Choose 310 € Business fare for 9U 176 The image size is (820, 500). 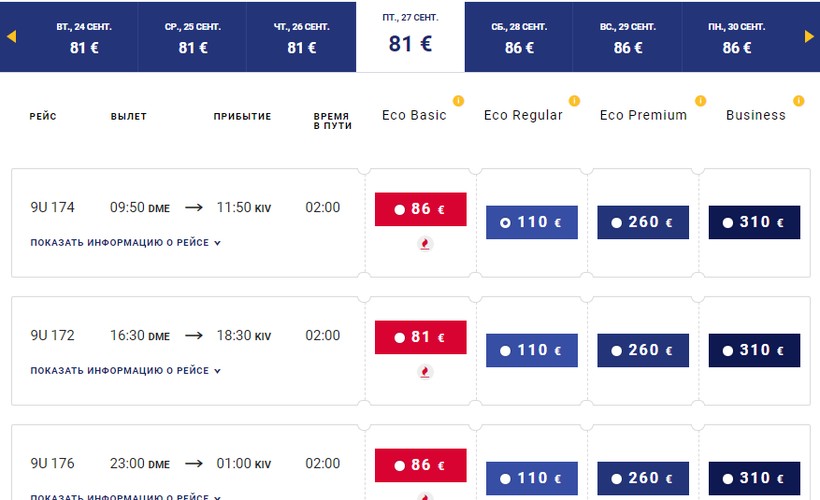(x=754, y=478)
